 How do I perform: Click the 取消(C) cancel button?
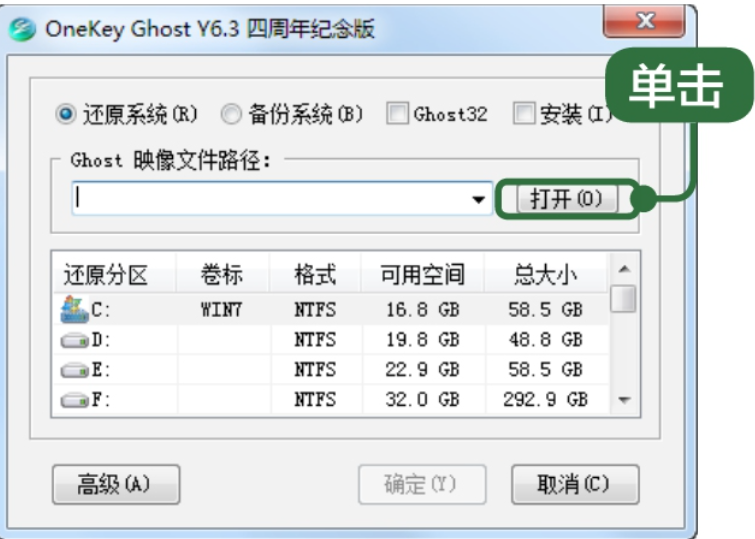(575, 485)
